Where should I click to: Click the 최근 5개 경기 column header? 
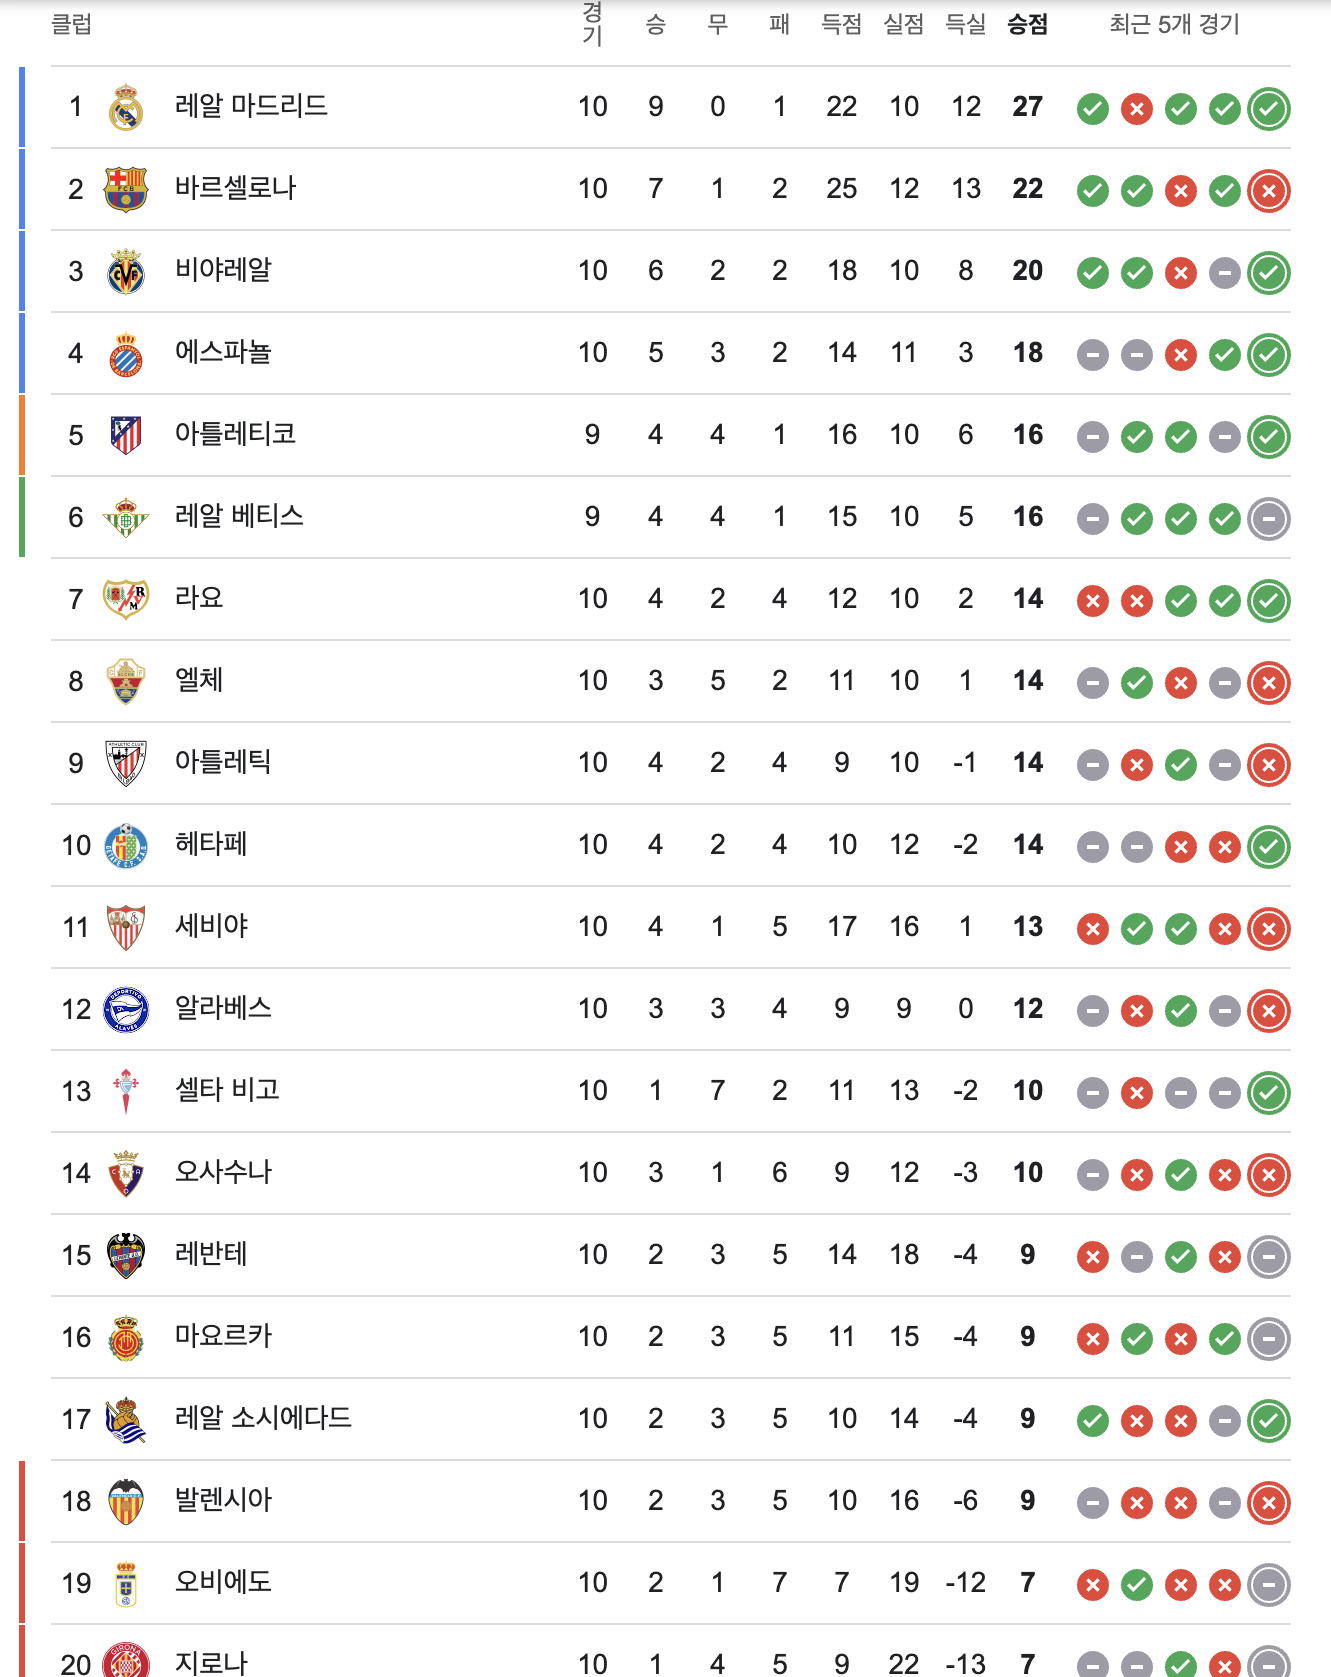click(x=1174, y=24)
